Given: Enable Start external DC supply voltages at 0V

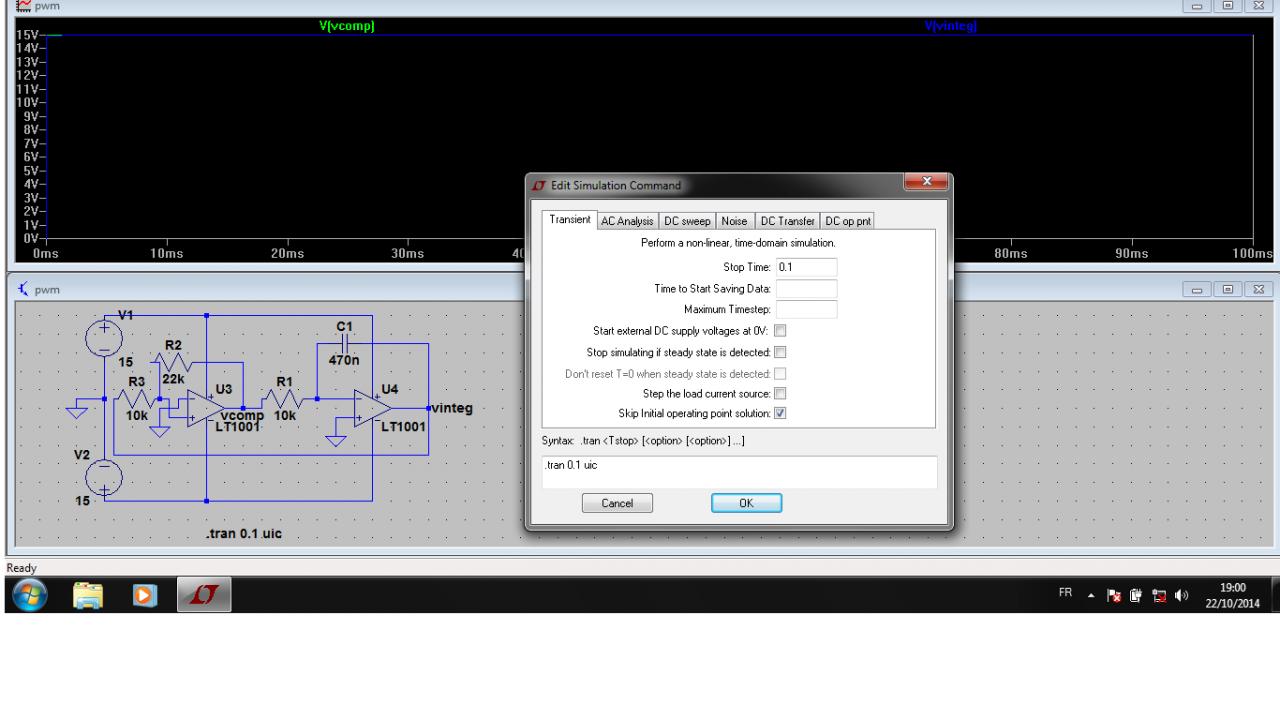Looking at the screenshot, I should (781, 330).
